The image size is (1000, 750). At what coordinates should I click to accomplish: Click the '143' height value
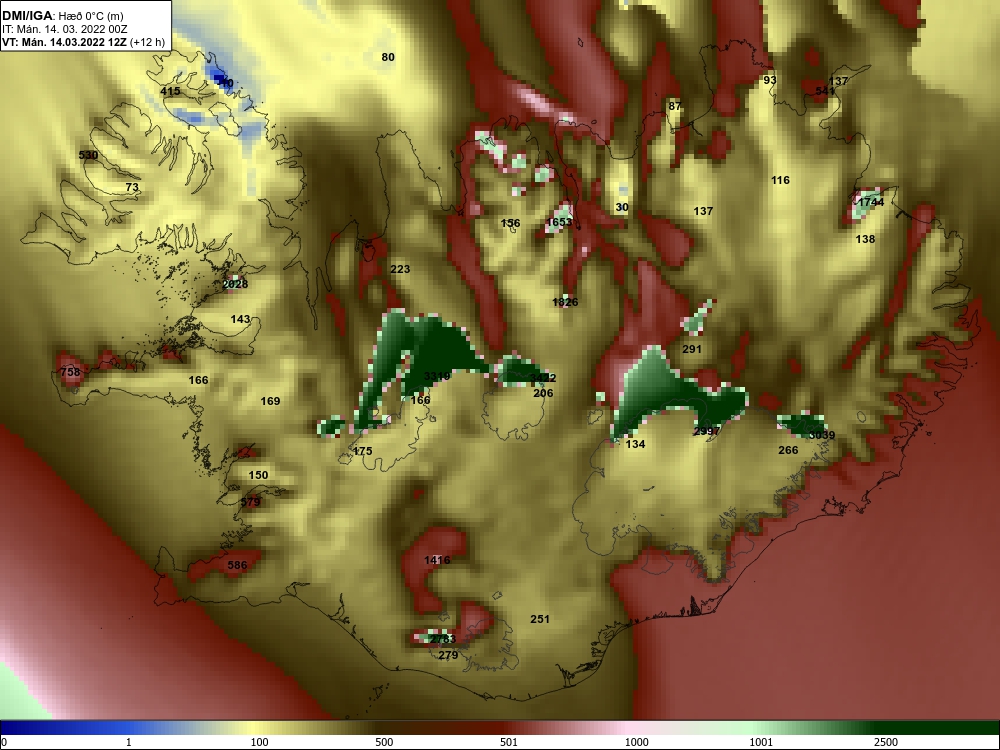(x=240, y=319)
